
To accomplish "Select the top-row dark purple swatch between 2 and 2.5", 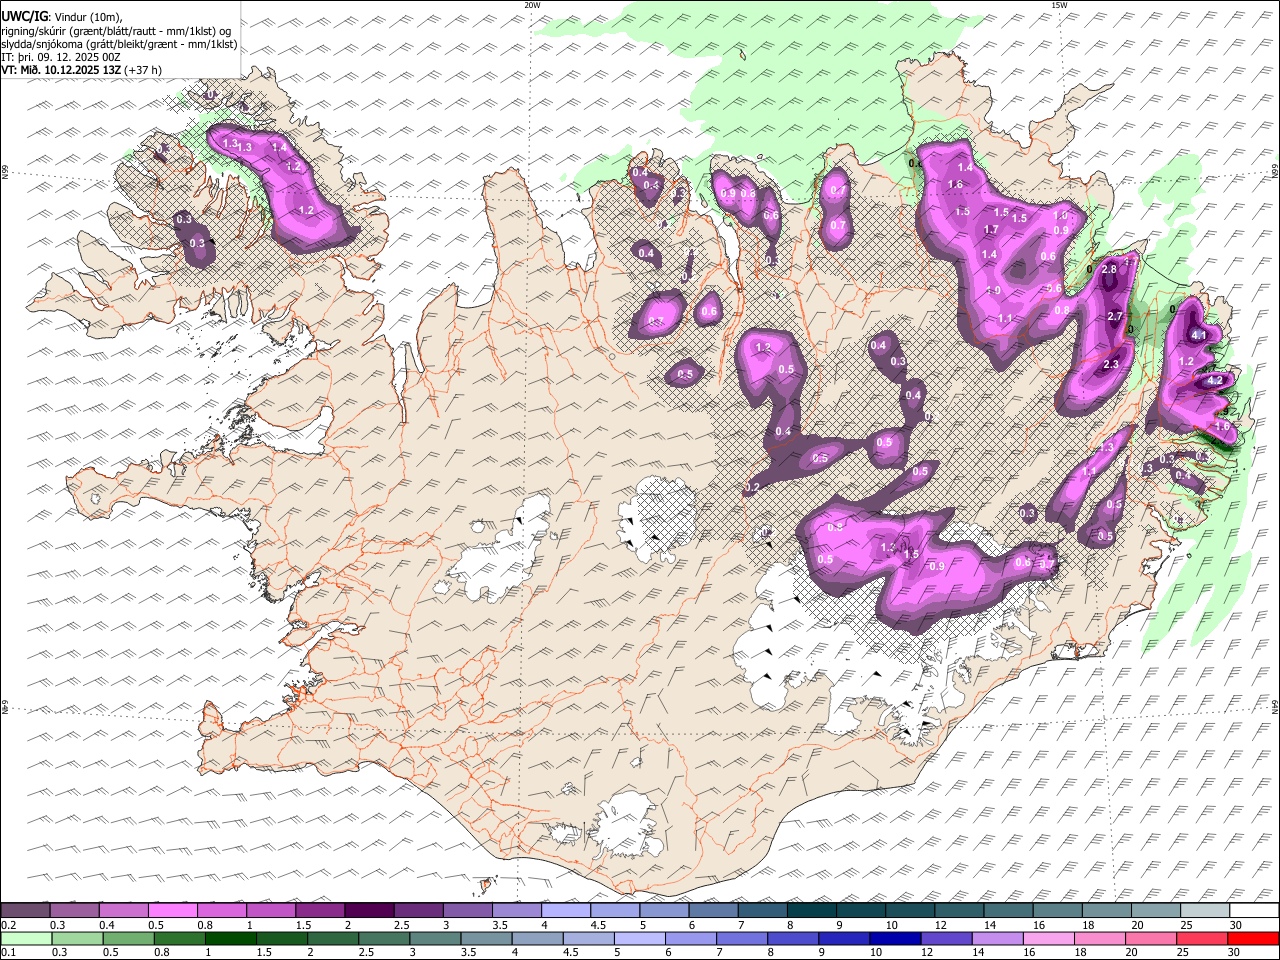I will (370, 910).
